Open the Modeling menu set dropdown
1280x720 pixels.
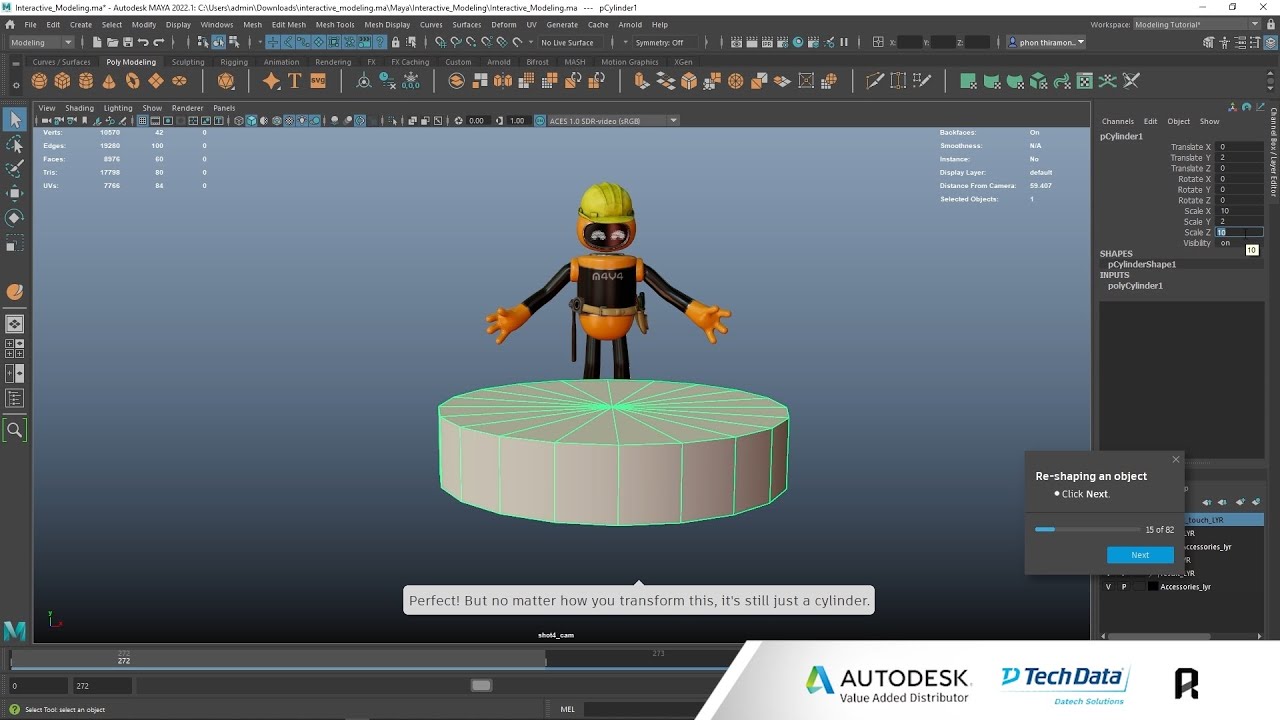[x=41, y=42]
